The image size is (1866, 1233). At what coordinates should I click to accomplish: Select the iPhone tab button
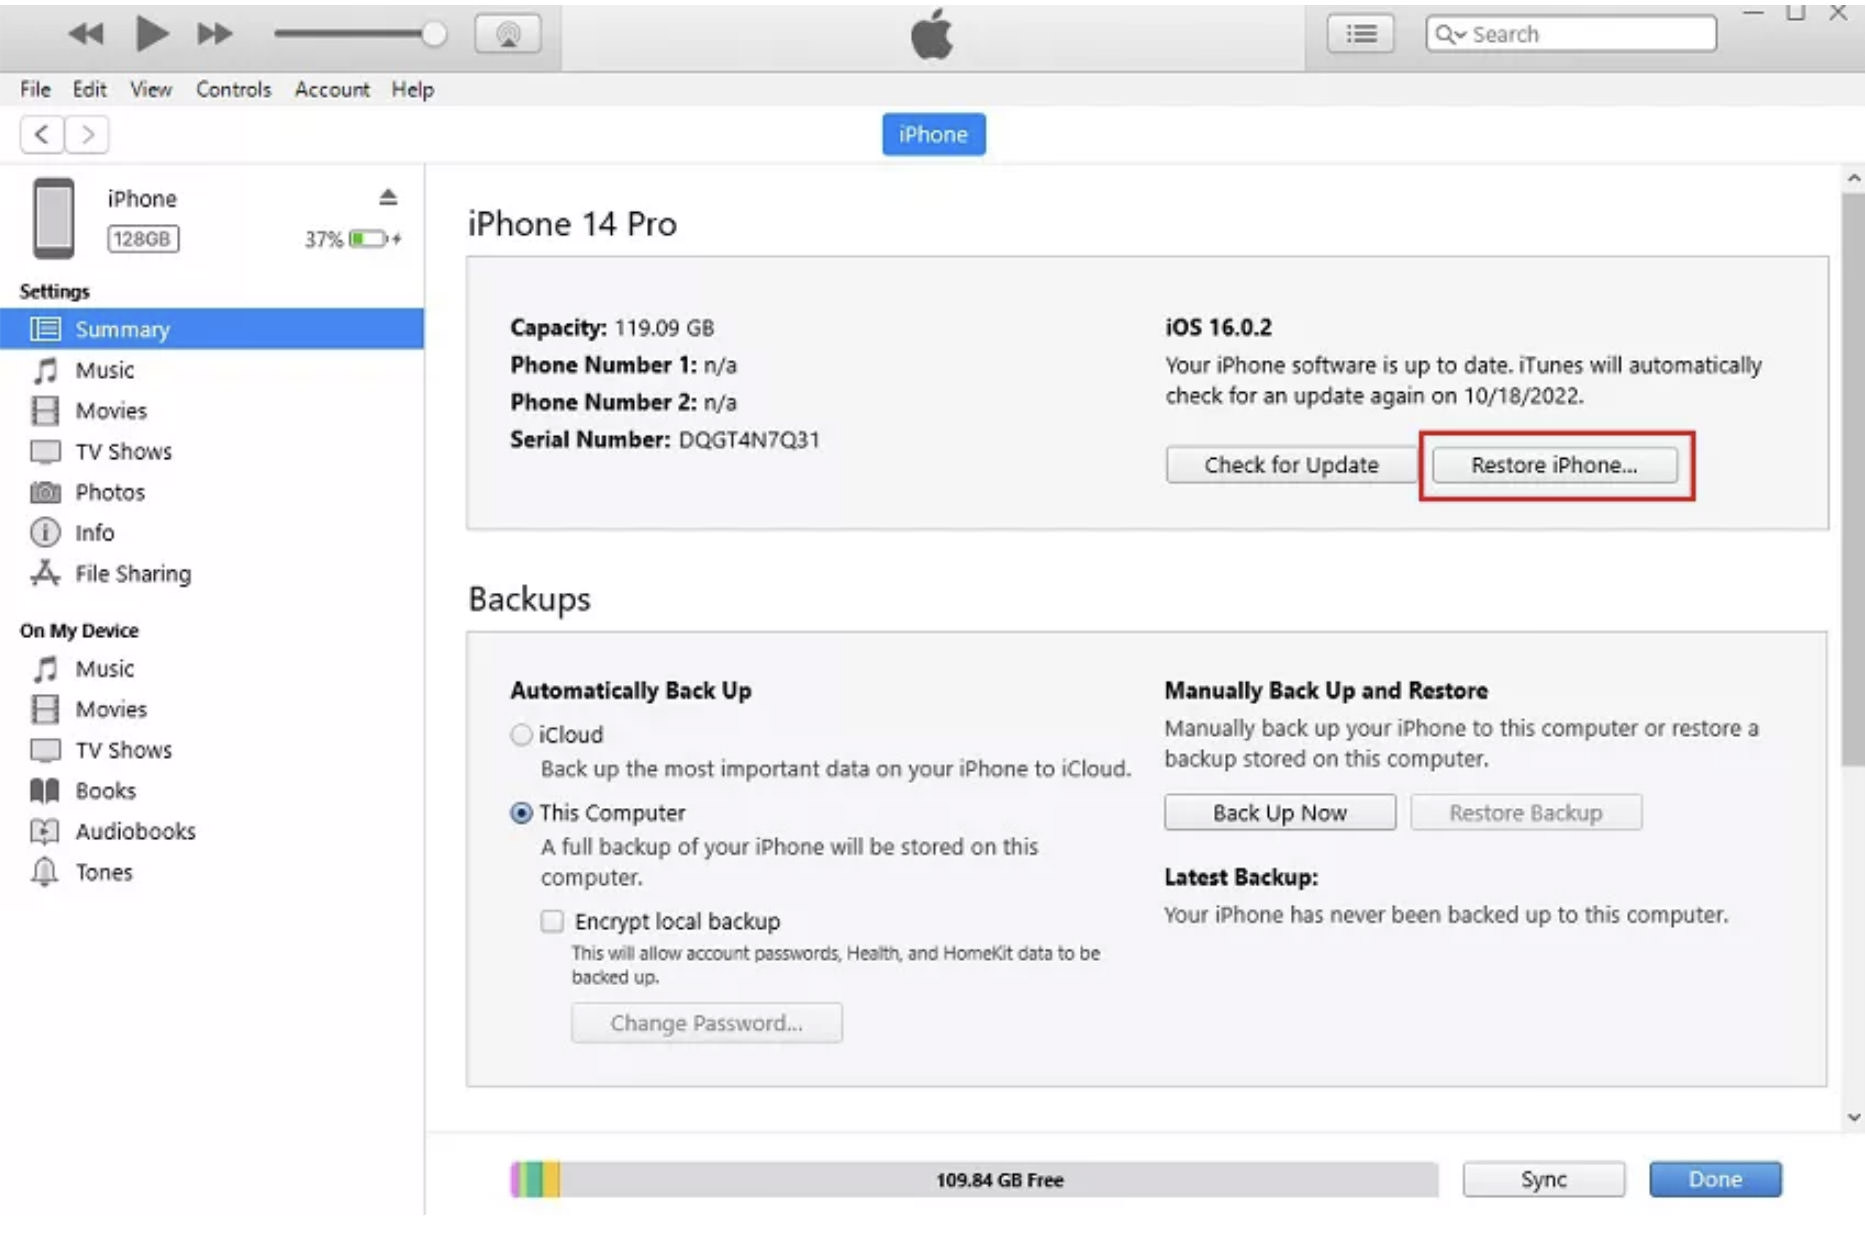point(933,134)
